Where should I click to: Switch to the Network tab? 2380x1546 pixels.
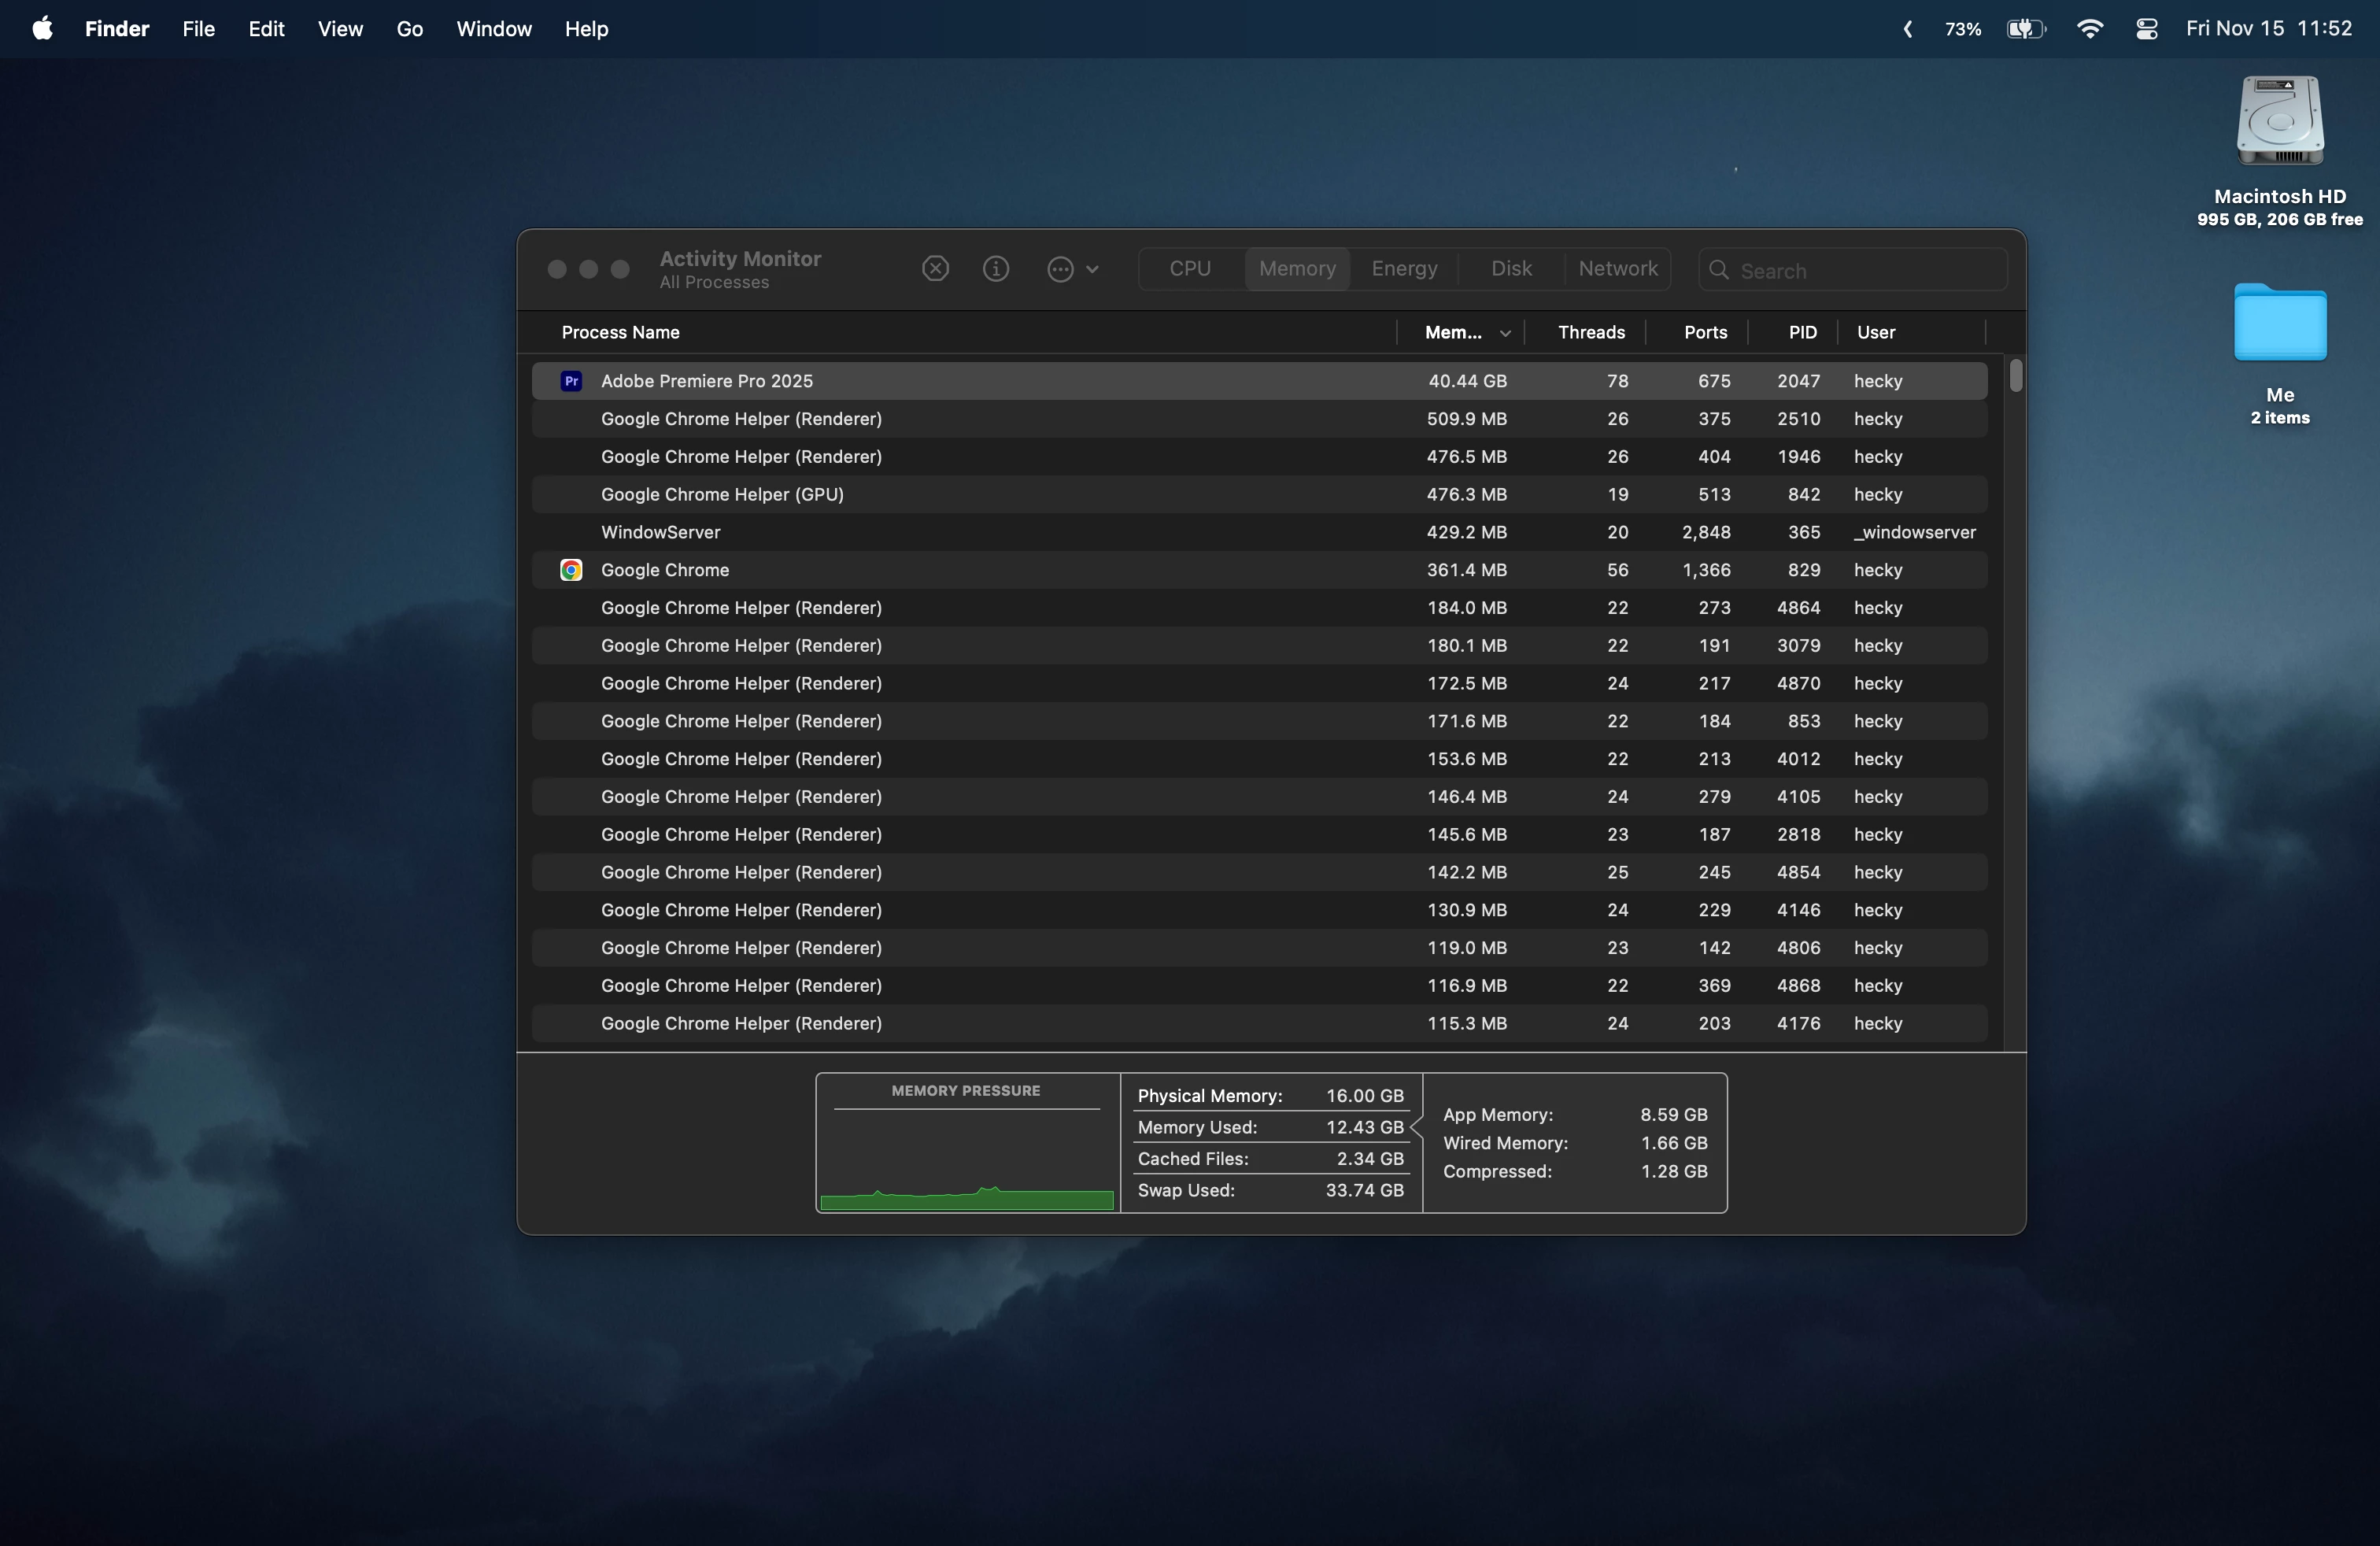point(1617,269)
